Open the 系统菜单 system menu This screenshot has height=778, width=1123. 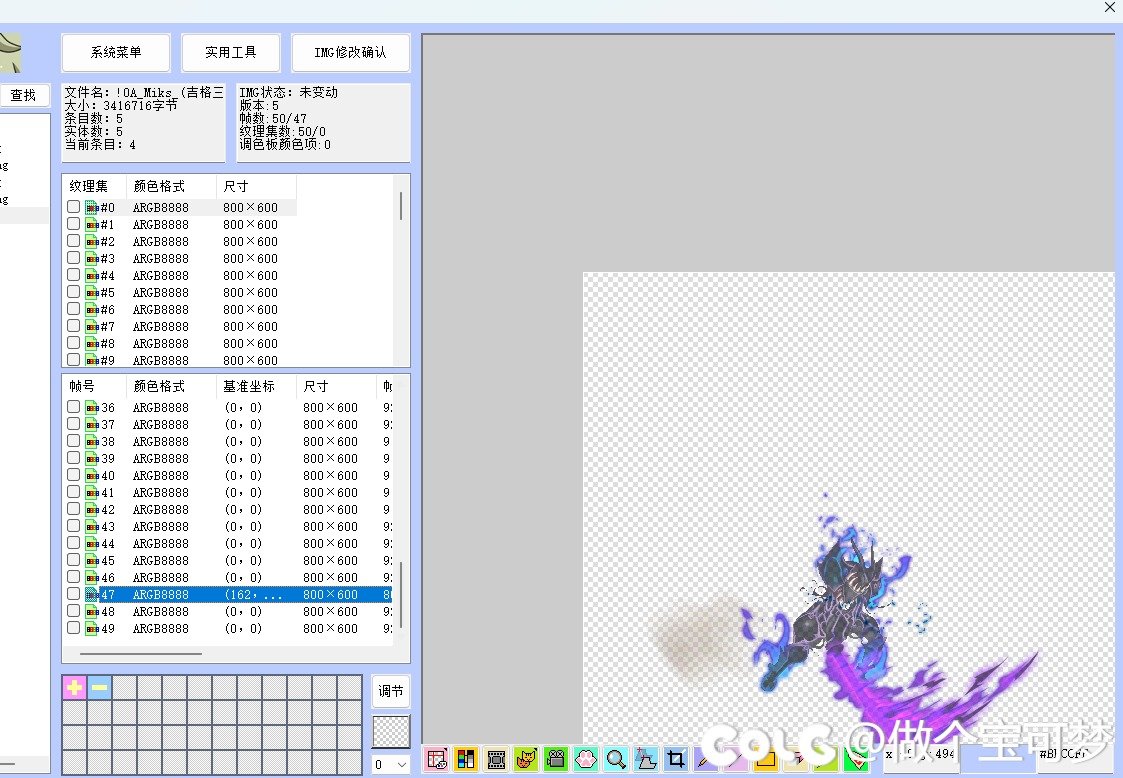coord(116,53)
